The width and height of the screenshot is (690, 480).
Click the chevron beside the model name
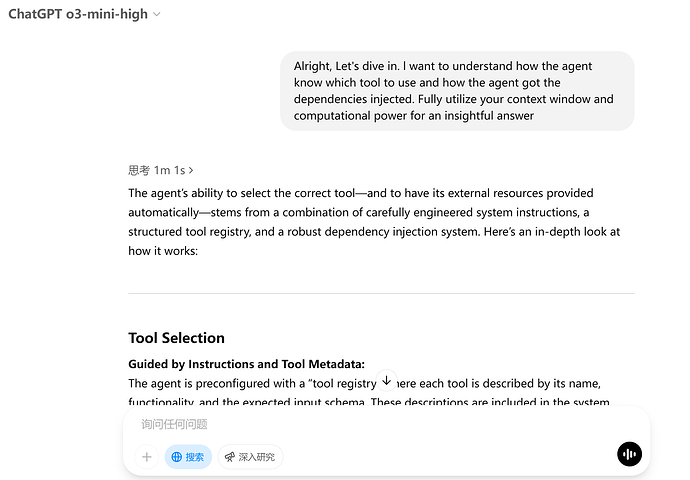pyautogui.click(x=157, y=15)
